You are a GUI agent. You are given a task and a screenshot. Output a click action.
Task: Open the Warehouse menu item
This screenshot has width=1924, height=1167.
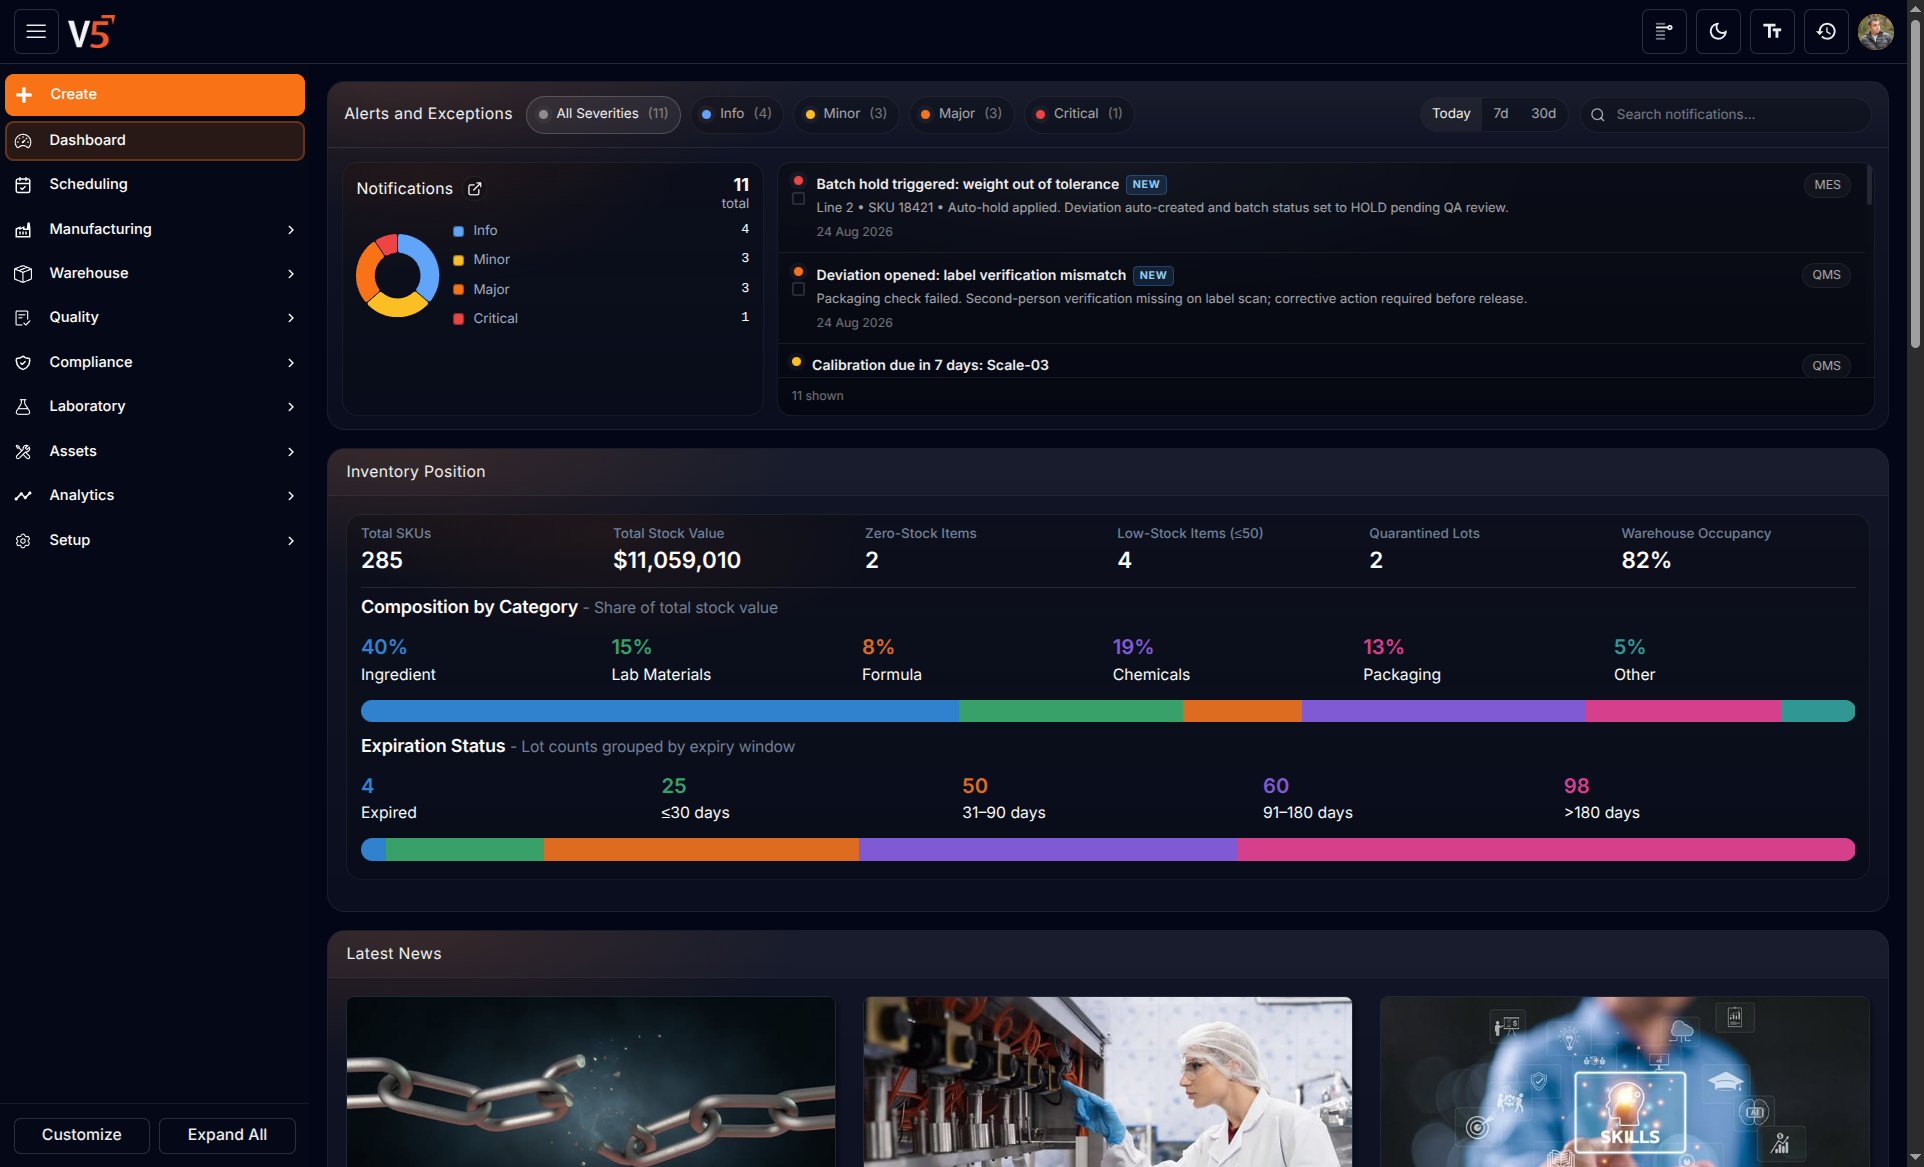[x=155, y=274]
